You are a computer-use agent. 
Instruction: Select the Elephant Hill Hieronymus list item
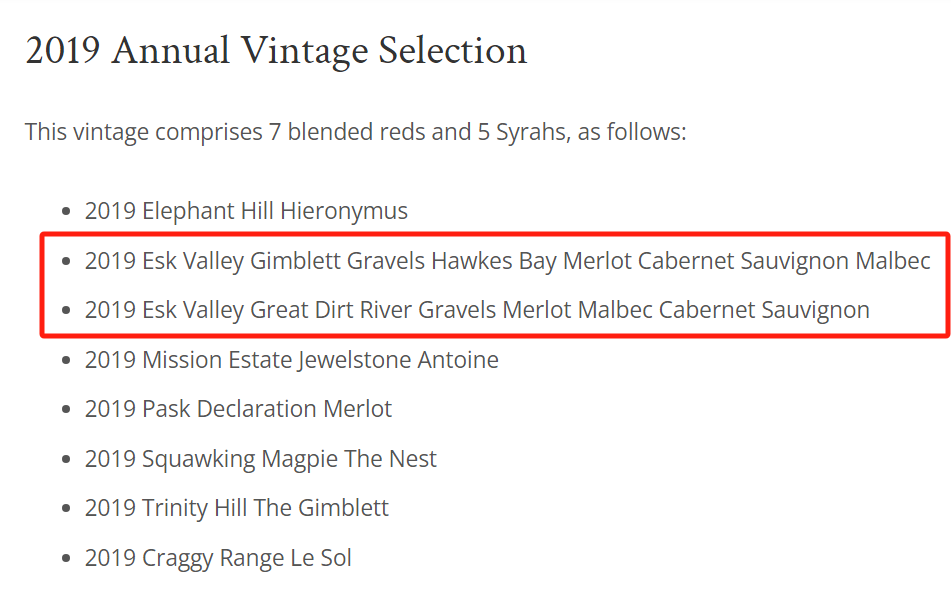246,211
